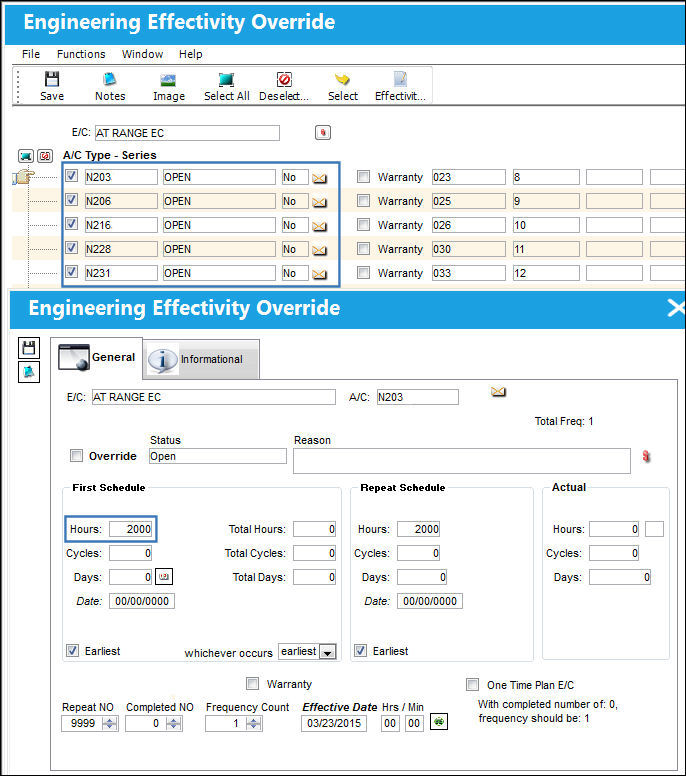686x776 pixels.
Task: Click the deselect icon above A/C list
Action: (45, 156)
